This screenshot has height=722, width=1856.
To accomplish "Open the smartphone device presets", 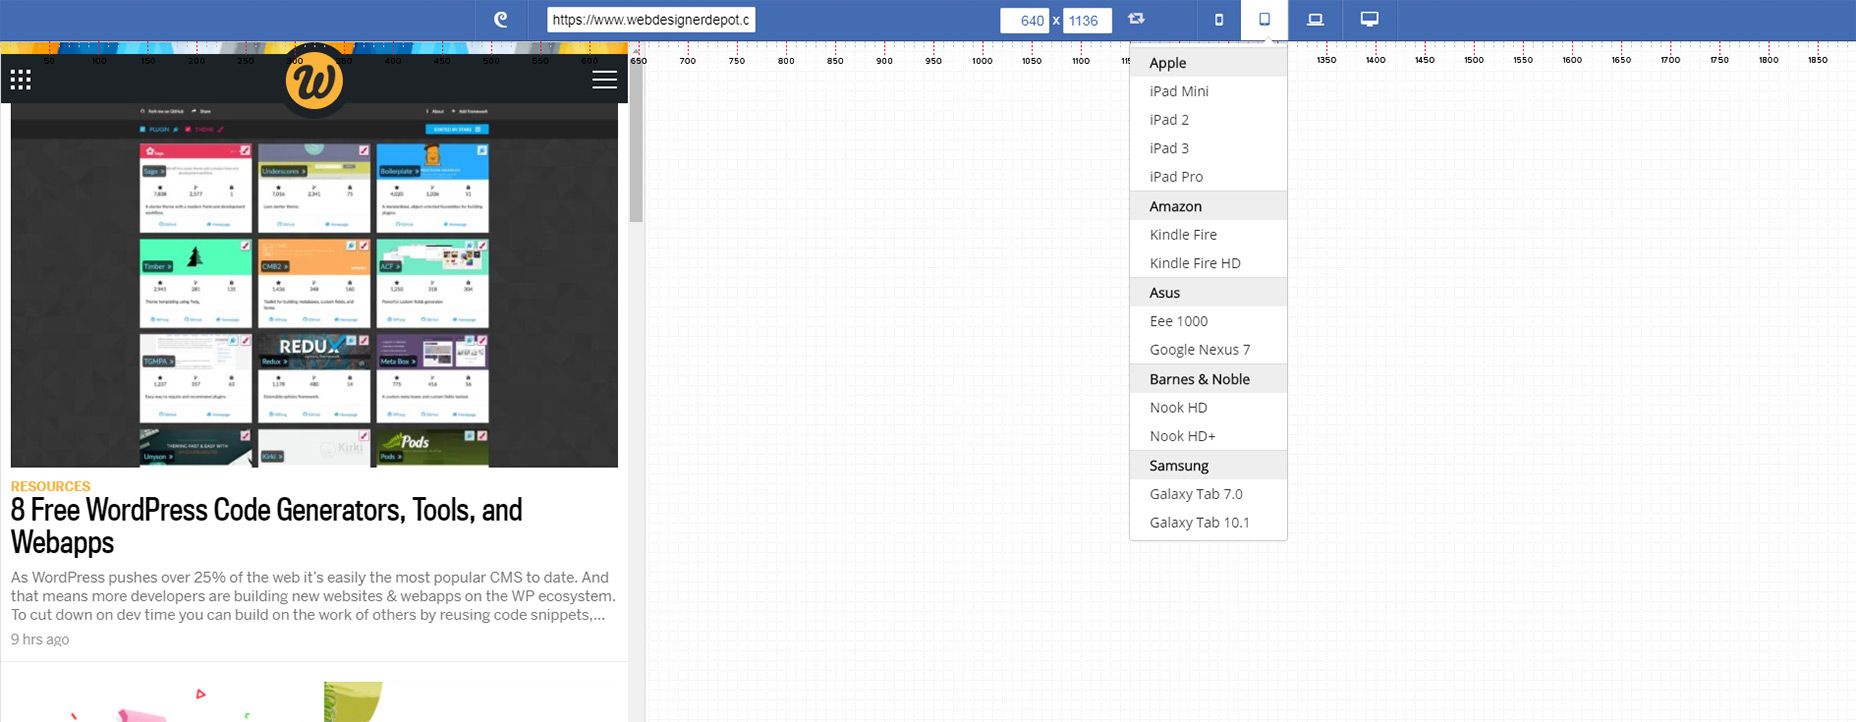I will point(1218,20).
